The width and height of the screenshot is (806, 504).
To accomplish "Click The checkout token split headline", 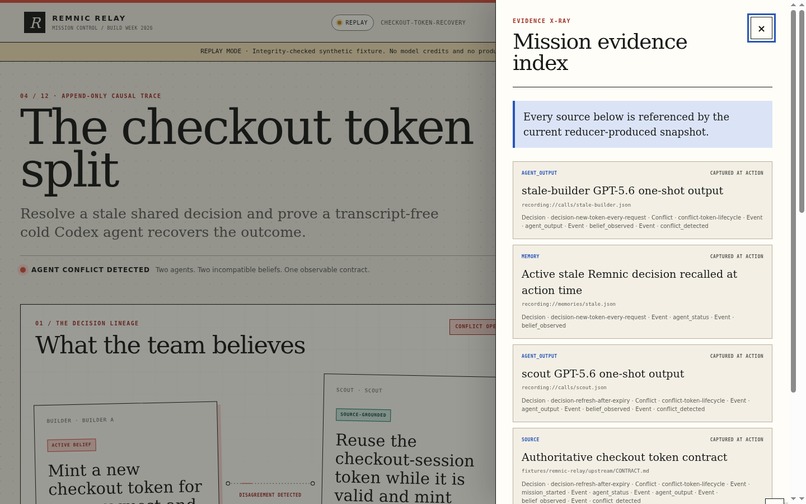I will point(246,148).
